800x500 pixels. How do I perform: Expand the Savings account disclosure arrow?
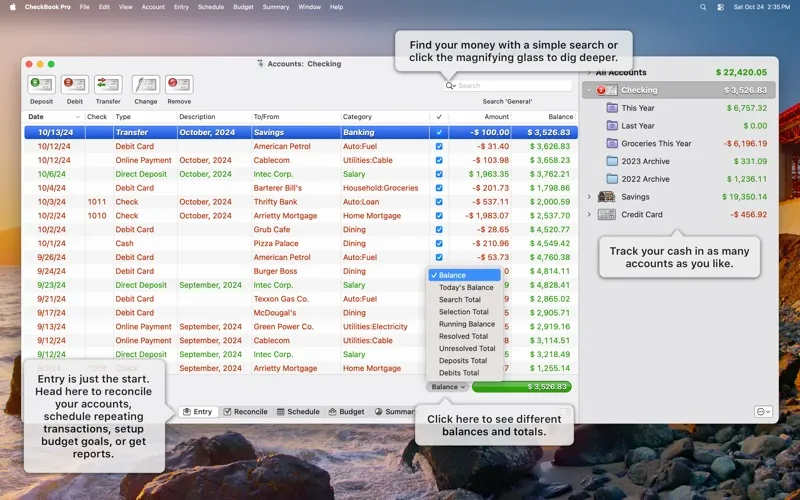click(x=589, y=197)
